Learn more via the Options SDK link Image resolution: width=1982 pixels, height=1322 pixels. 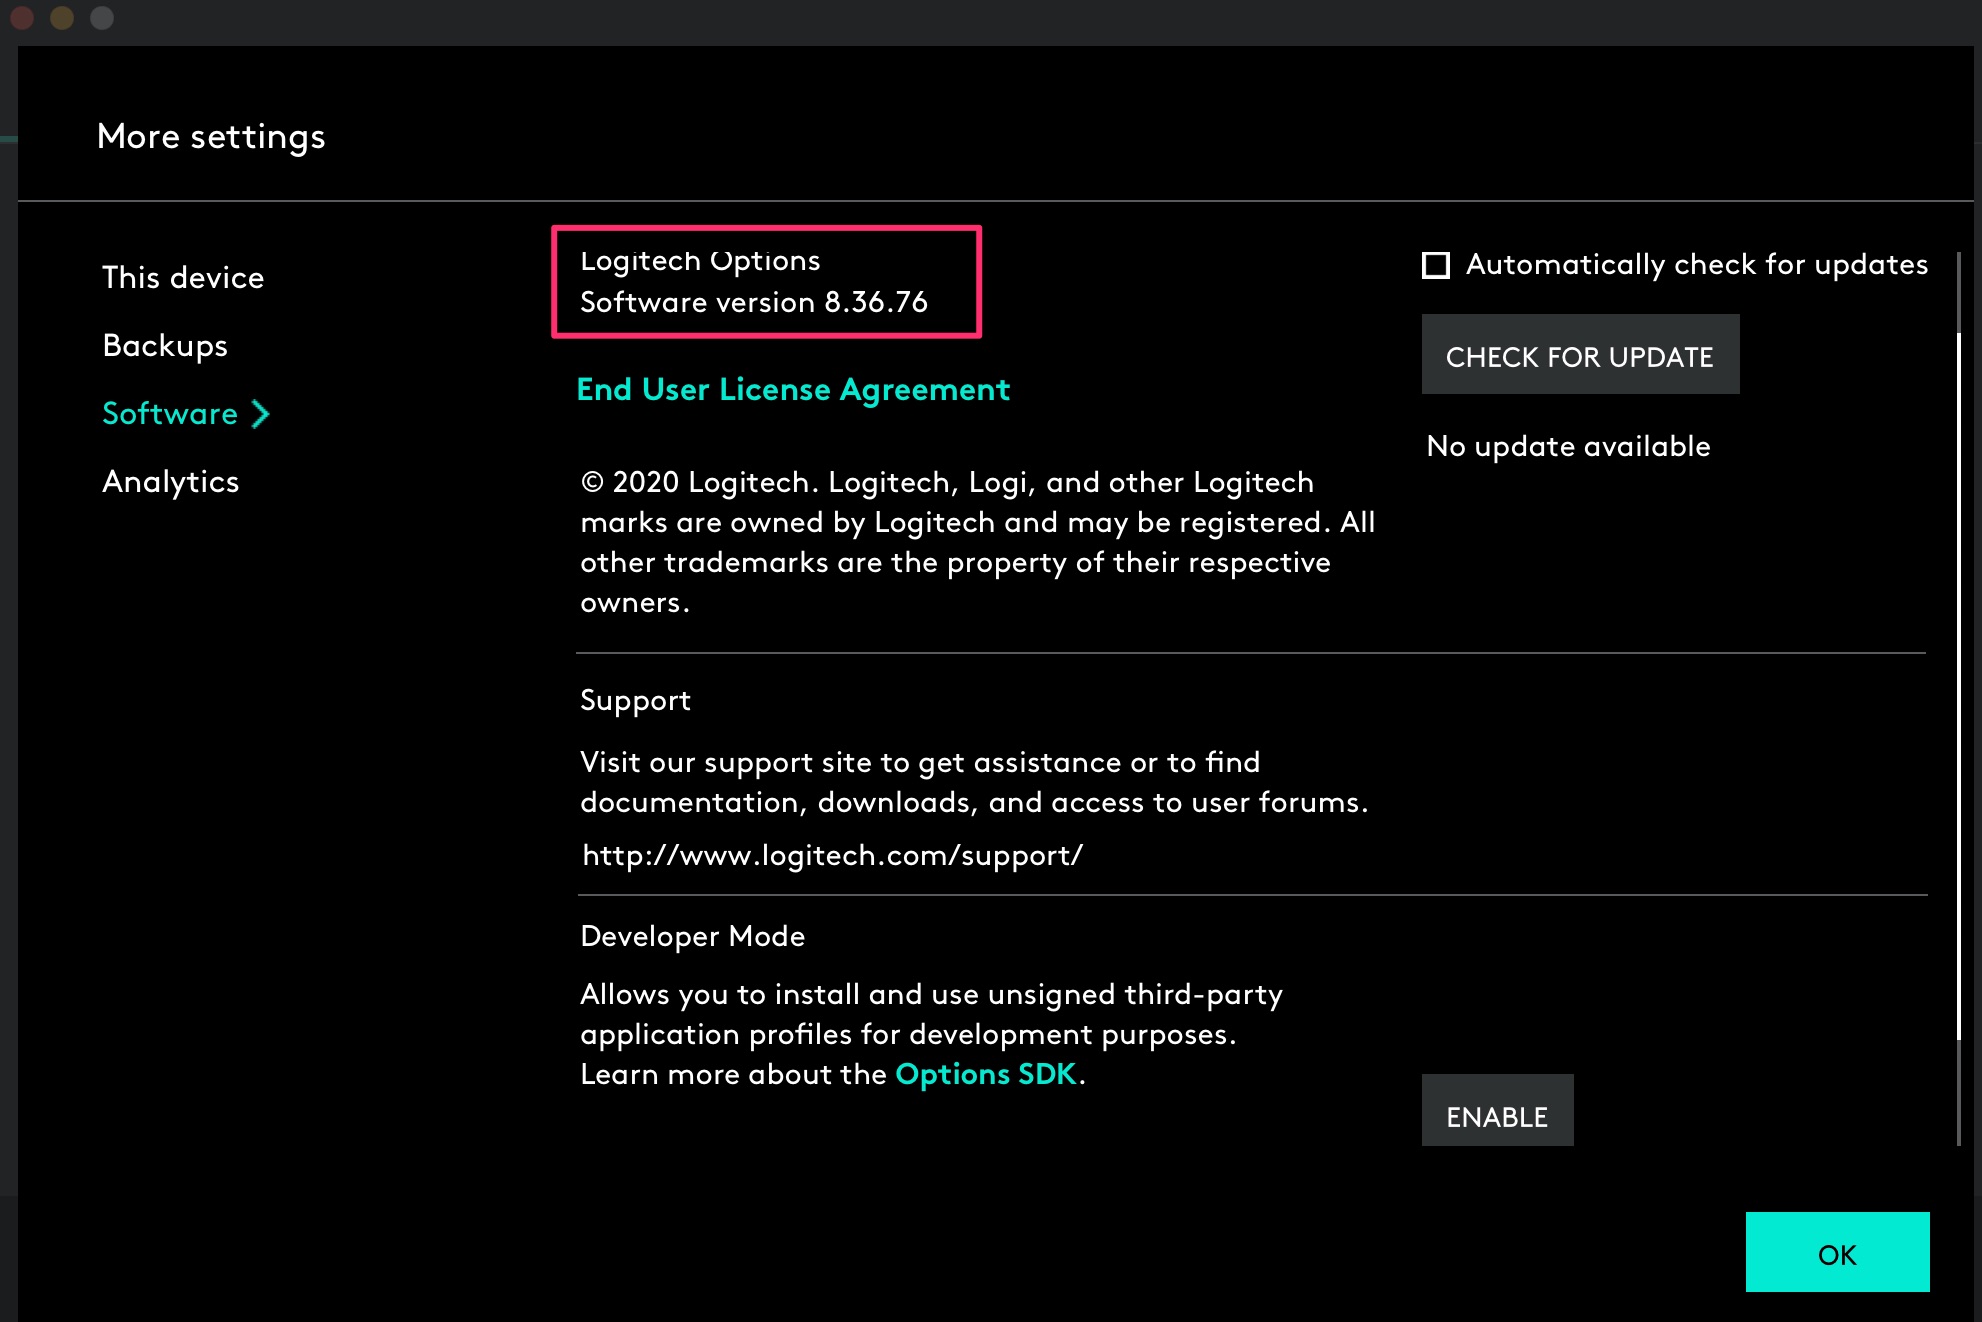click(985, 1074)
